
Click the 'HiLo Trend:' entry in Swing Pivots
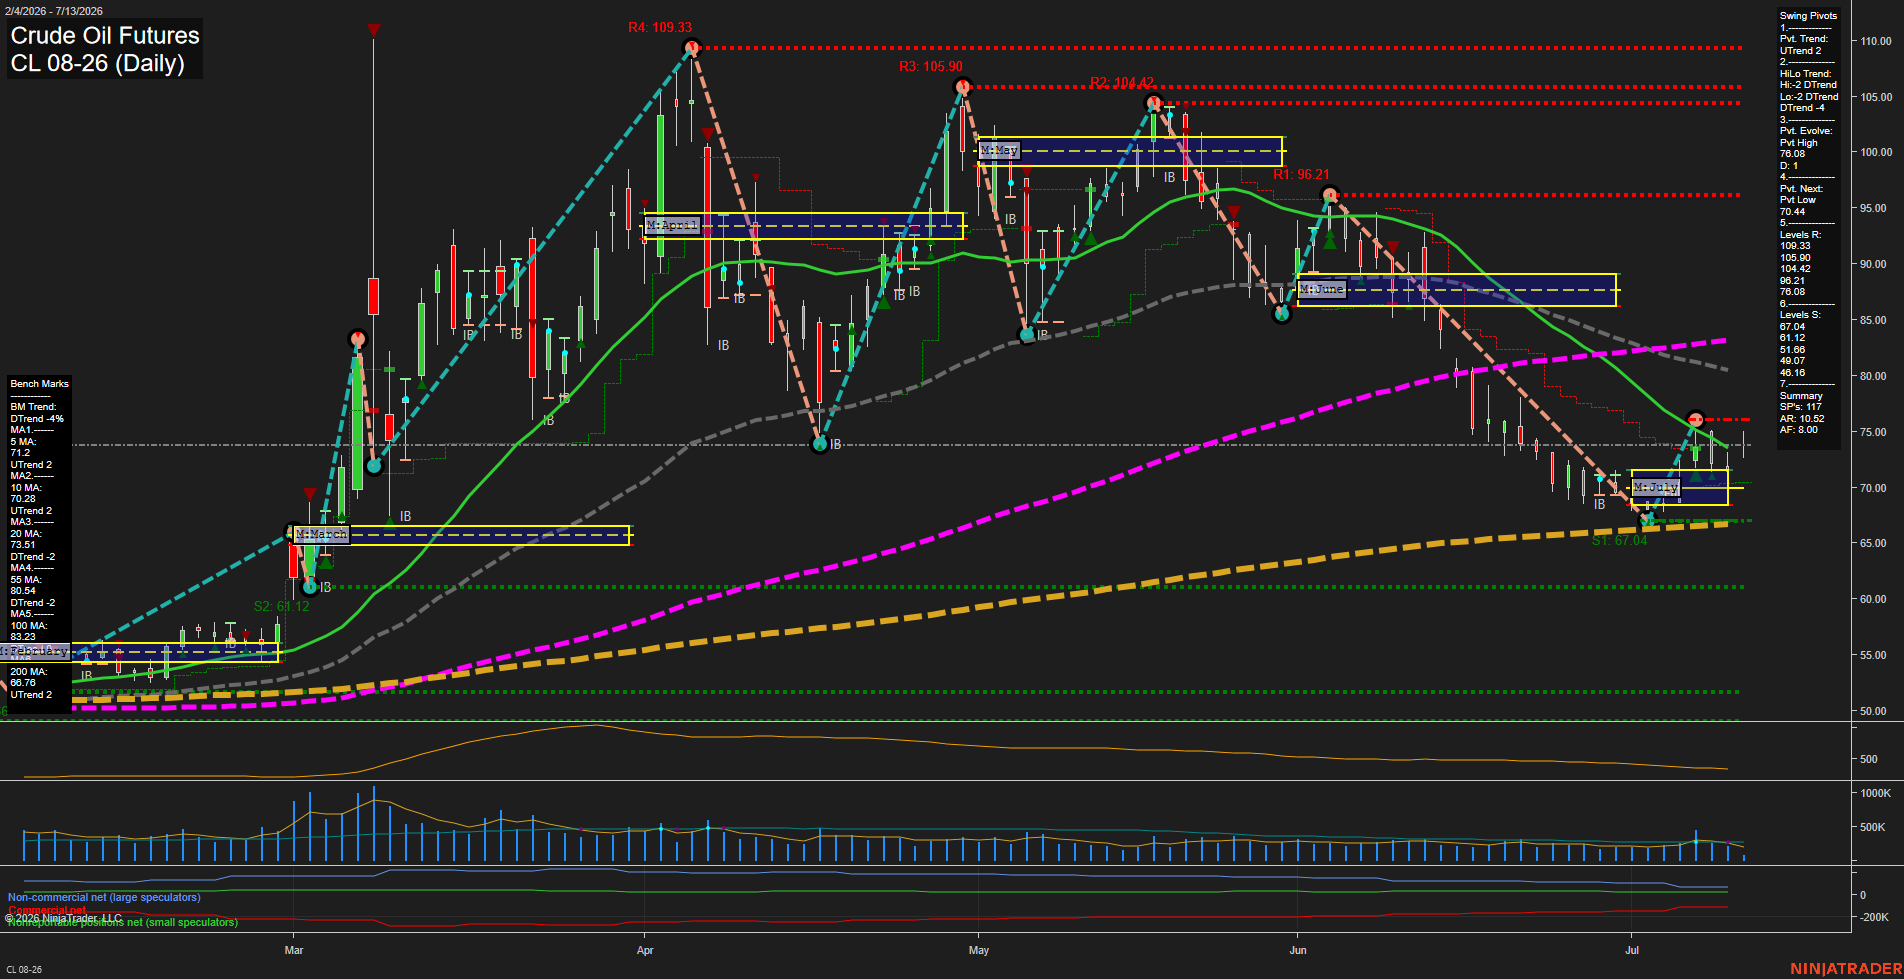click(1805, 74)
